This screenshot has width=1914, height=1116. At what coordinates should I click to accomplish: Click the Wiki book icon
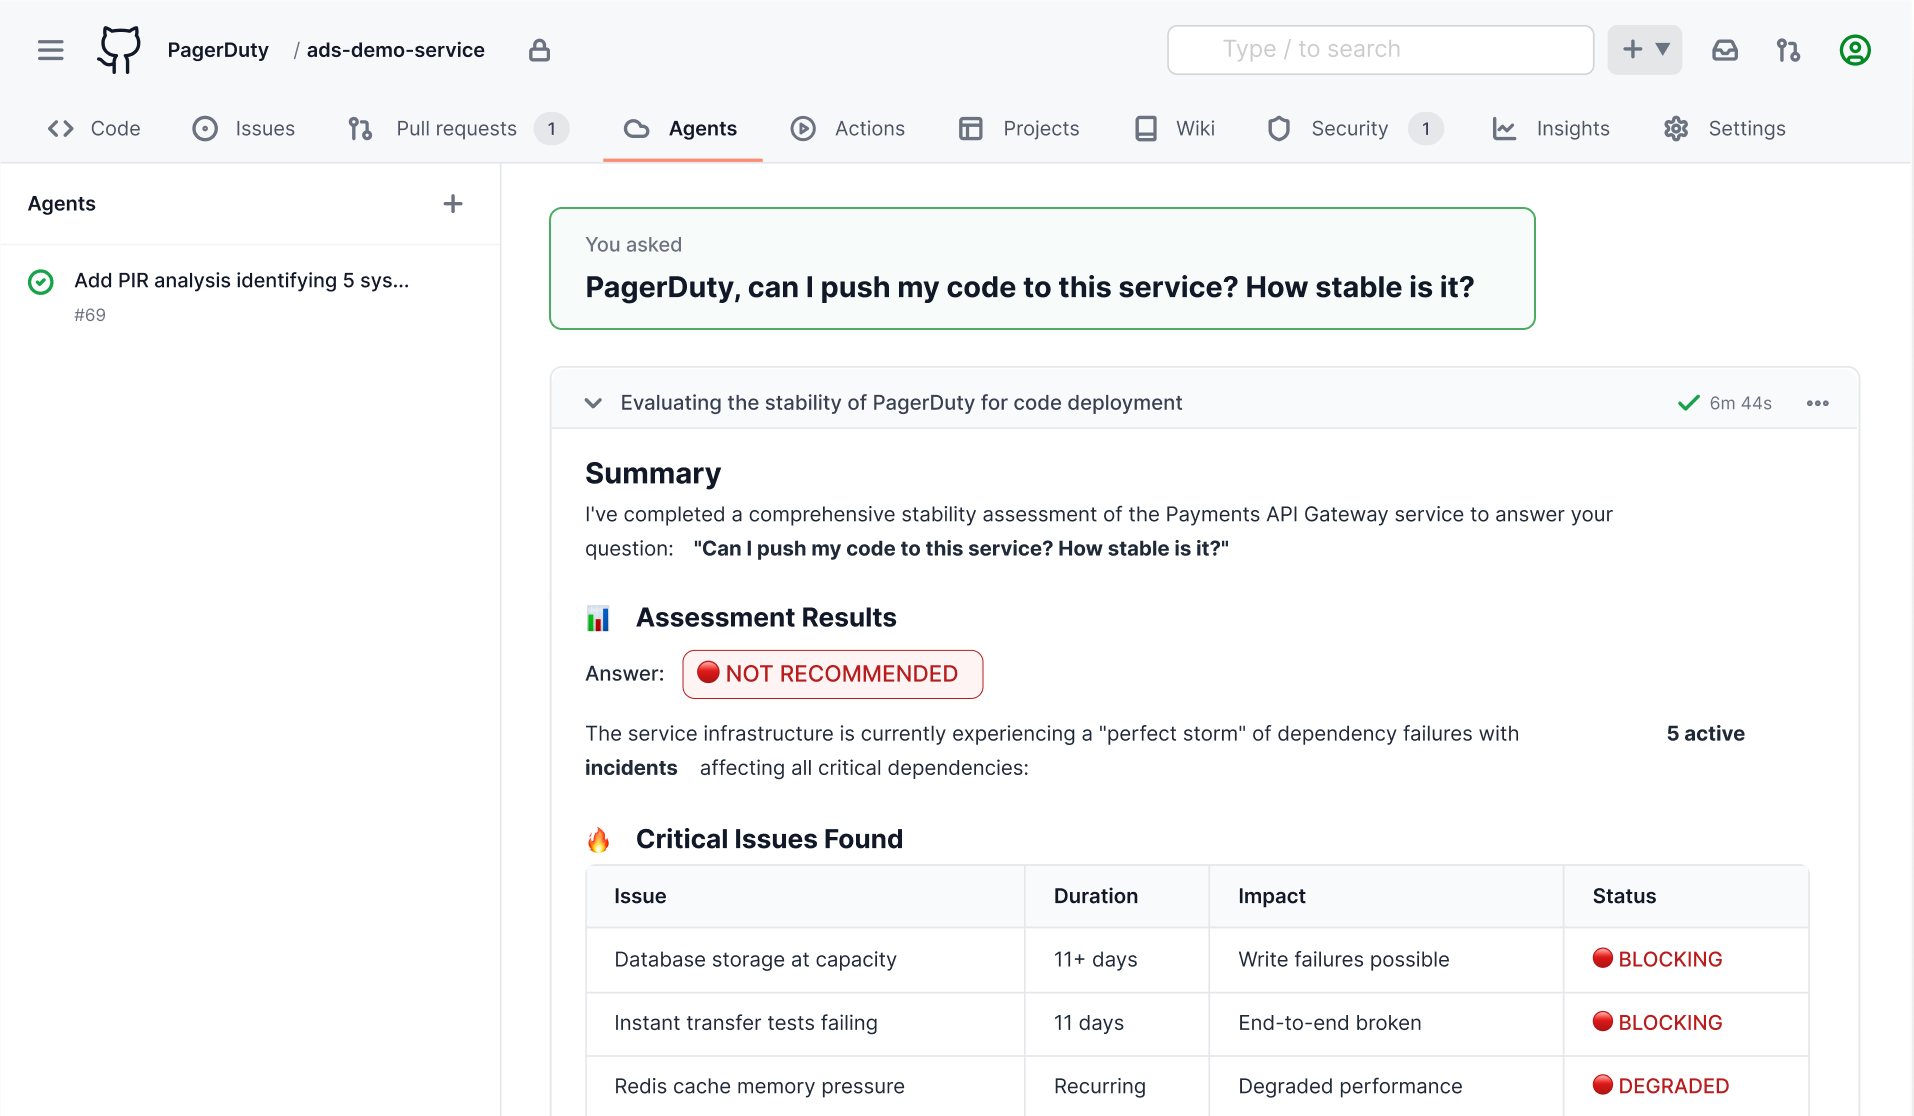click(x=1144, y=128)
